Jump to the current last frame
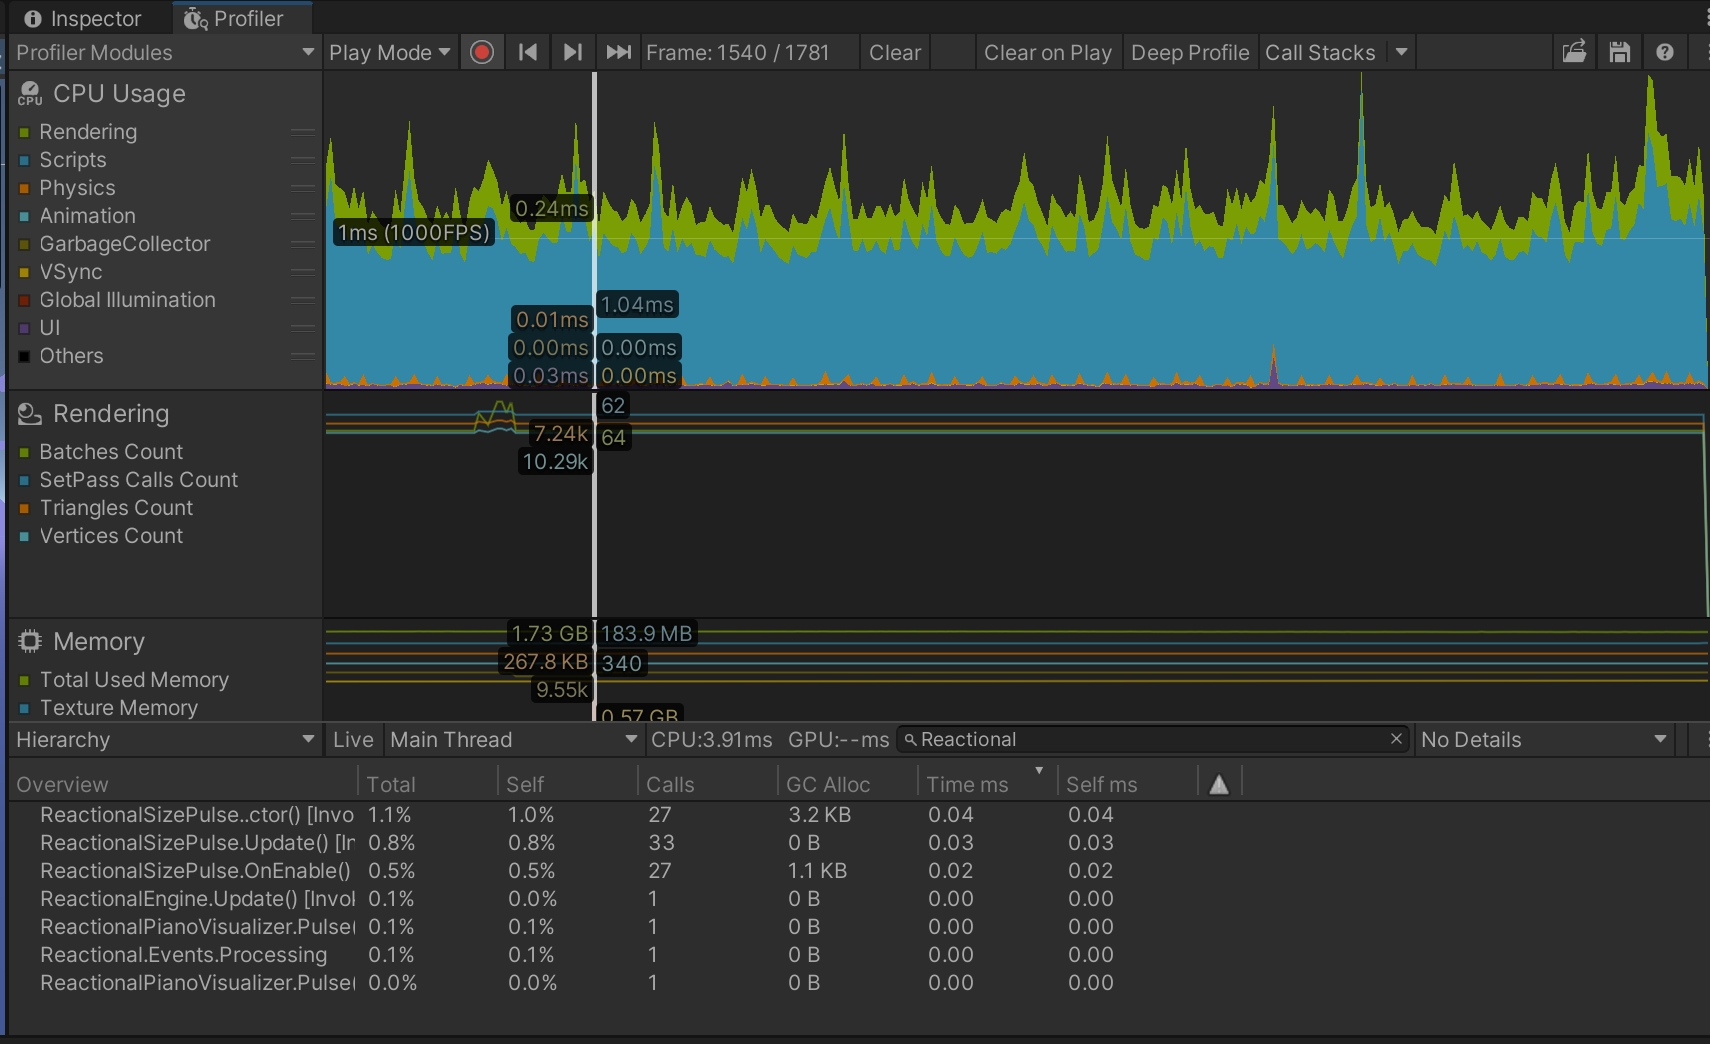The width and height of the screenshot is (1710, 1044). (618, 52)
